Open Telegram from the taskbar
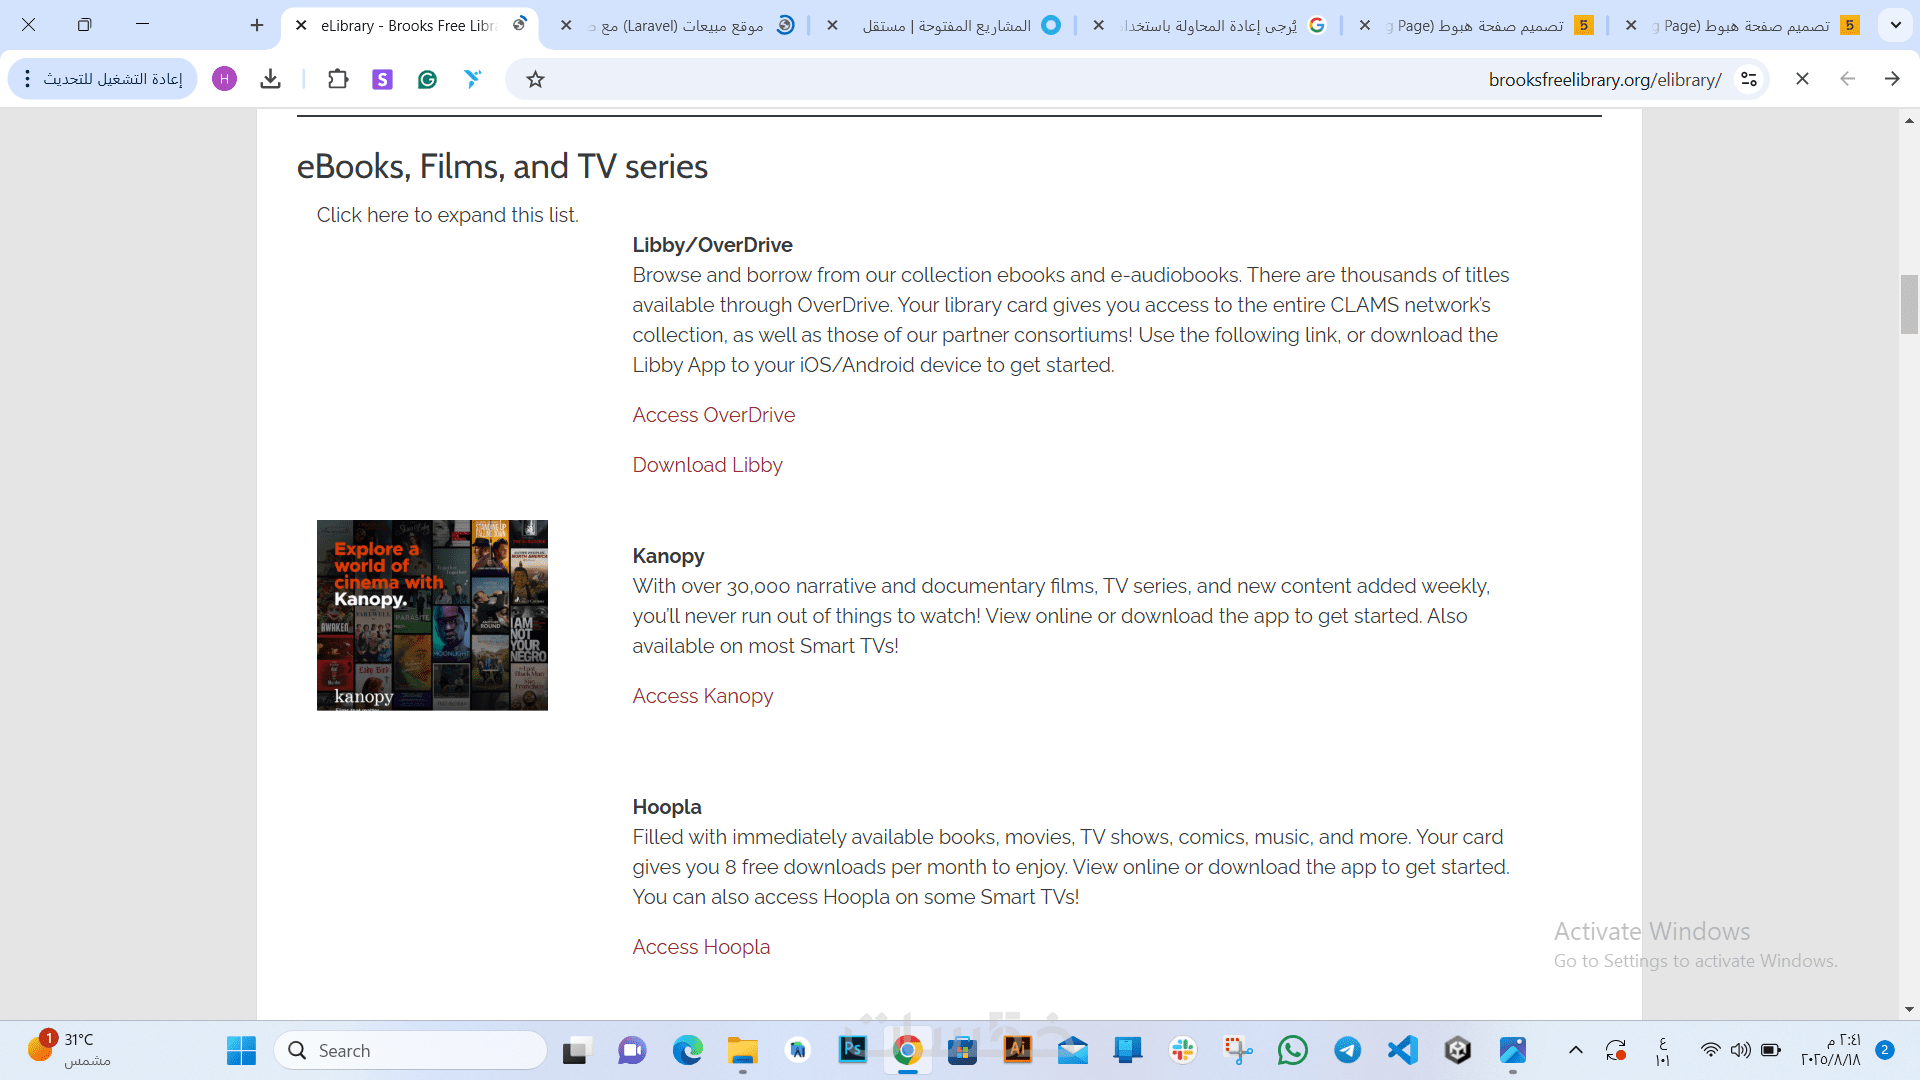 pyautogui.click(x=1347, y=1050)
